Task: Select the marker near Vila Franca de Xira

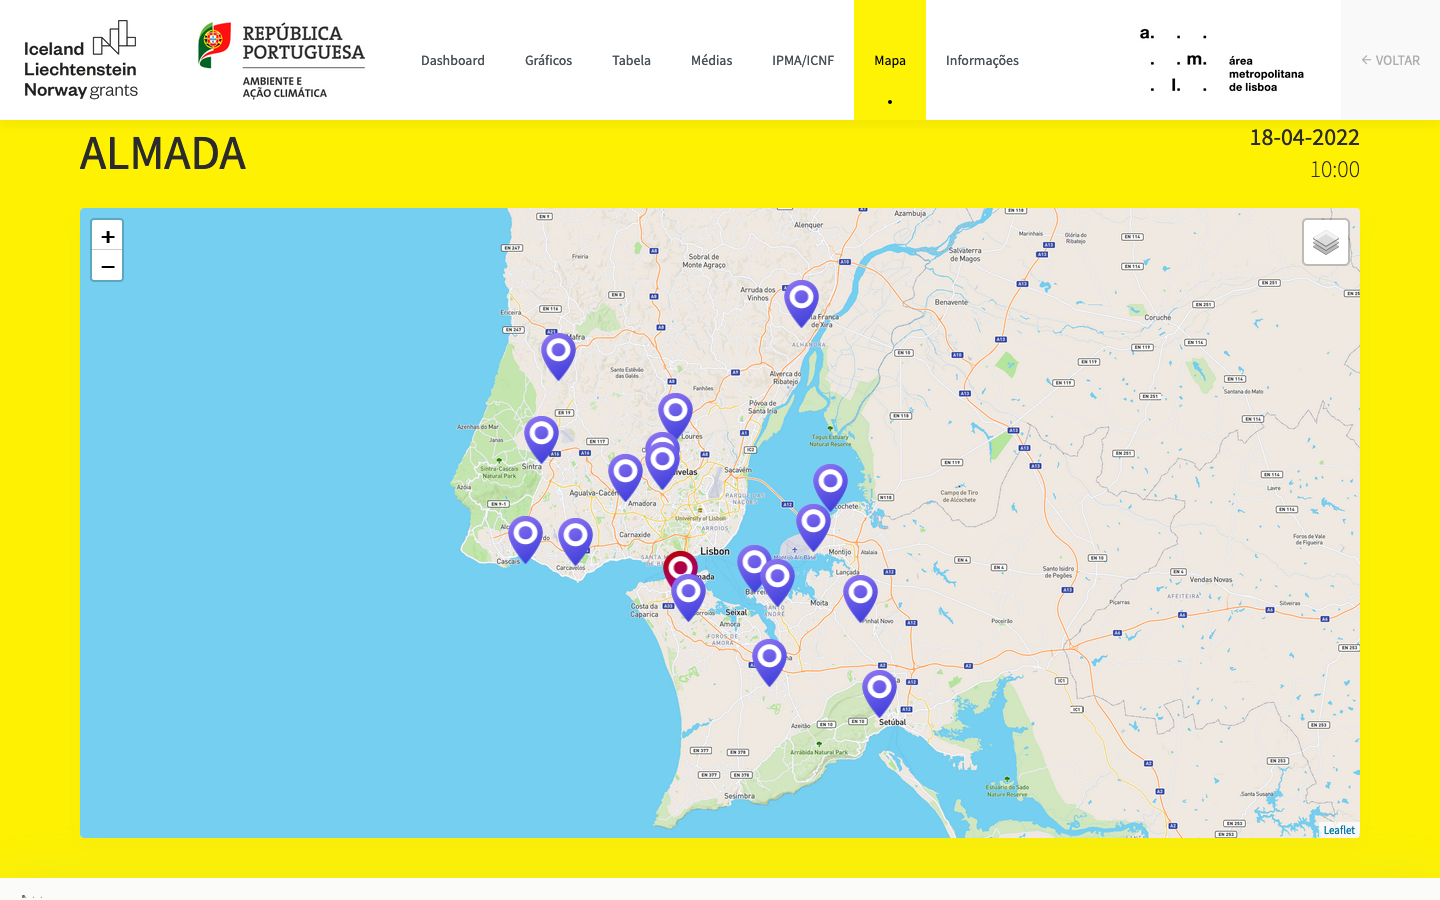Action: coord(801,303)
